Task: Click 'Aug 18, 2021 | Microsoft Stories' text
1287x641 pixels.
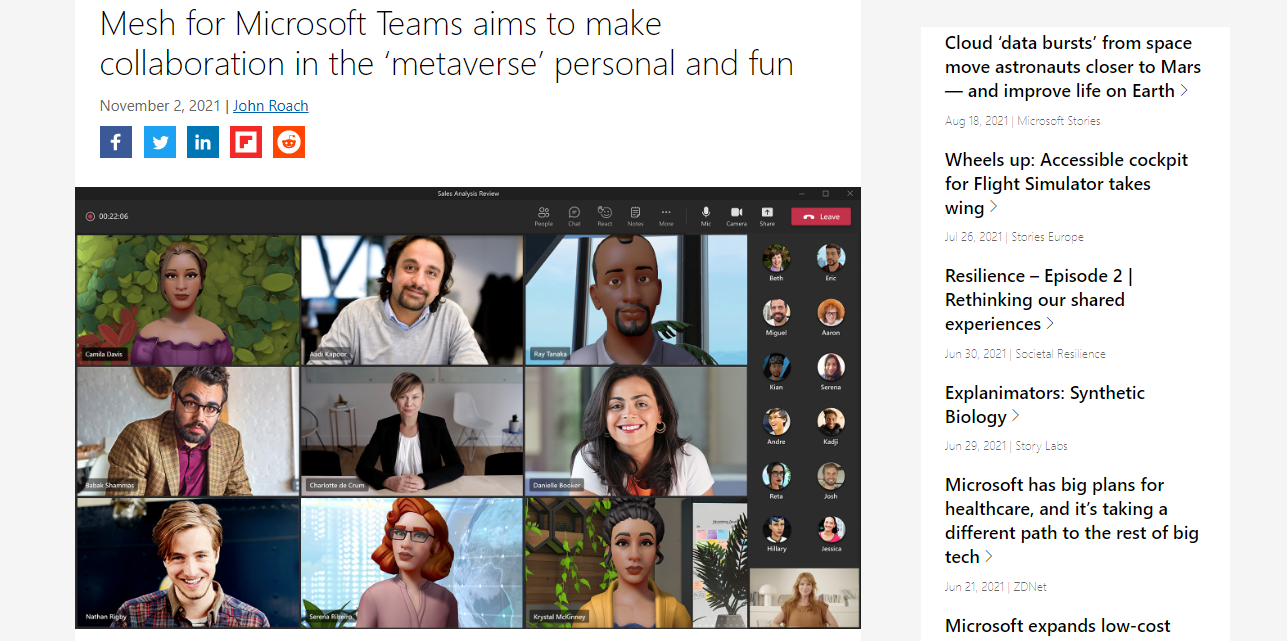Action: pos(1023,121)
